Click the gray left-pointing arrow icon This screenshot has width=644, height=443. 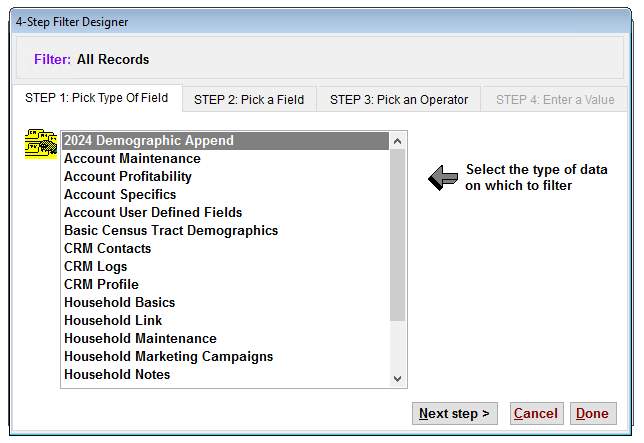(x=443, y=178)
